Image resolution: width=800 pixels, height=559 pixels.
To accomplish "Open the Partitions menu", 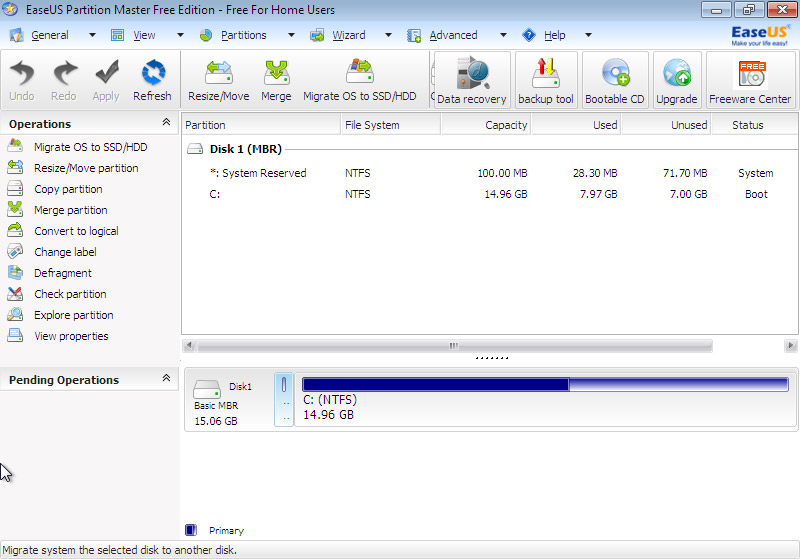I will pyautogui.click(x=243, y=35).
